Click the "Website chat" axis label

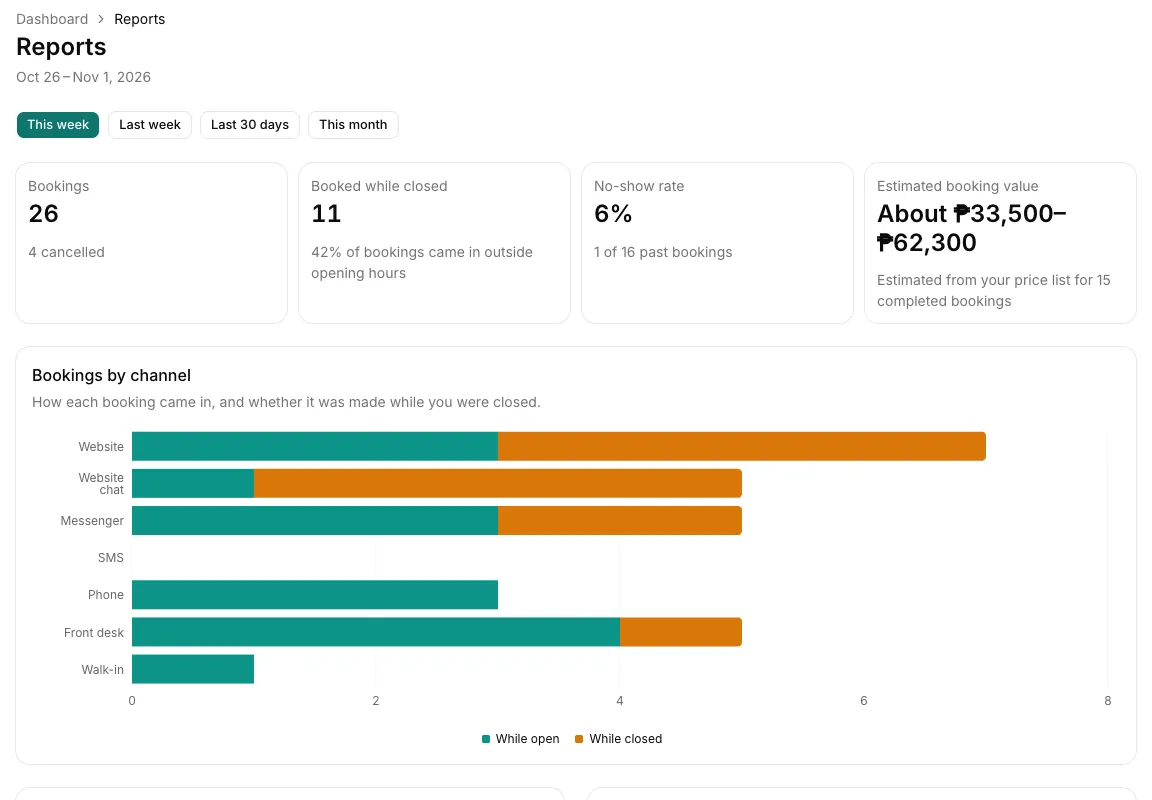pyautogui.click(x=101, y=483)
